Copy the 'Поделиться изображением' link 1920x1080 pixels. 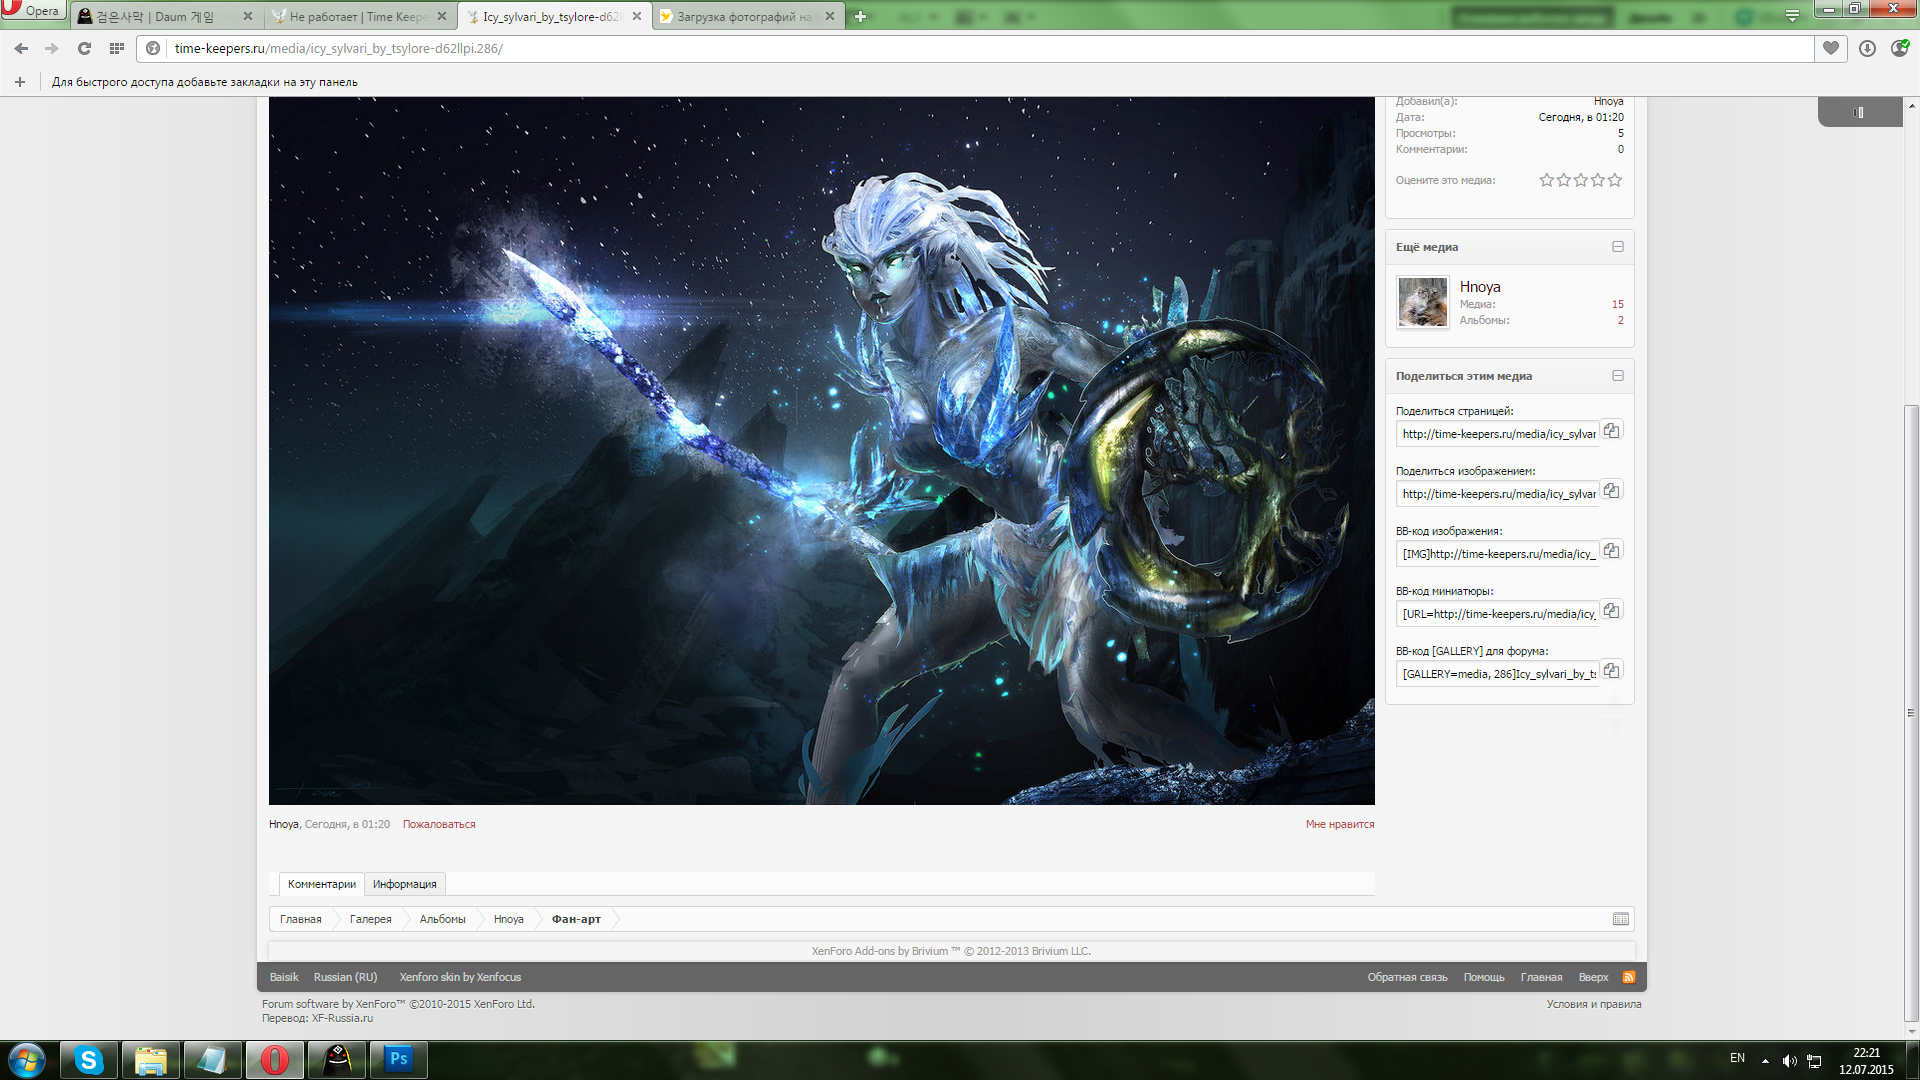[1611, 491]
